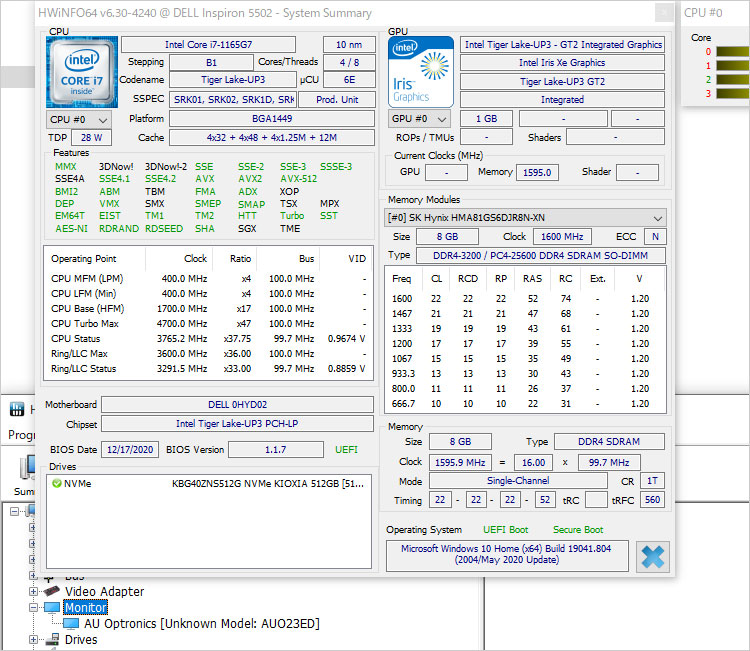Click the 28 W TDP field
Screen dimensions: 750x651
(x=91, y=138)
